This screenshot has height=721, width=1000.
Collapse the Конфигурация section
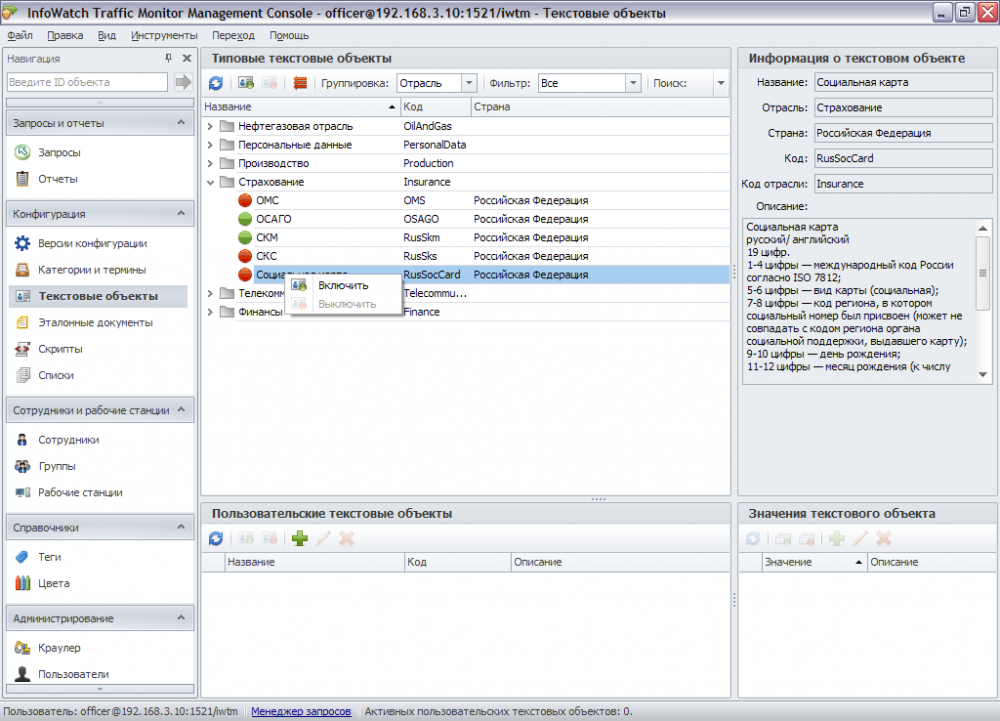[x=181, y=213]
